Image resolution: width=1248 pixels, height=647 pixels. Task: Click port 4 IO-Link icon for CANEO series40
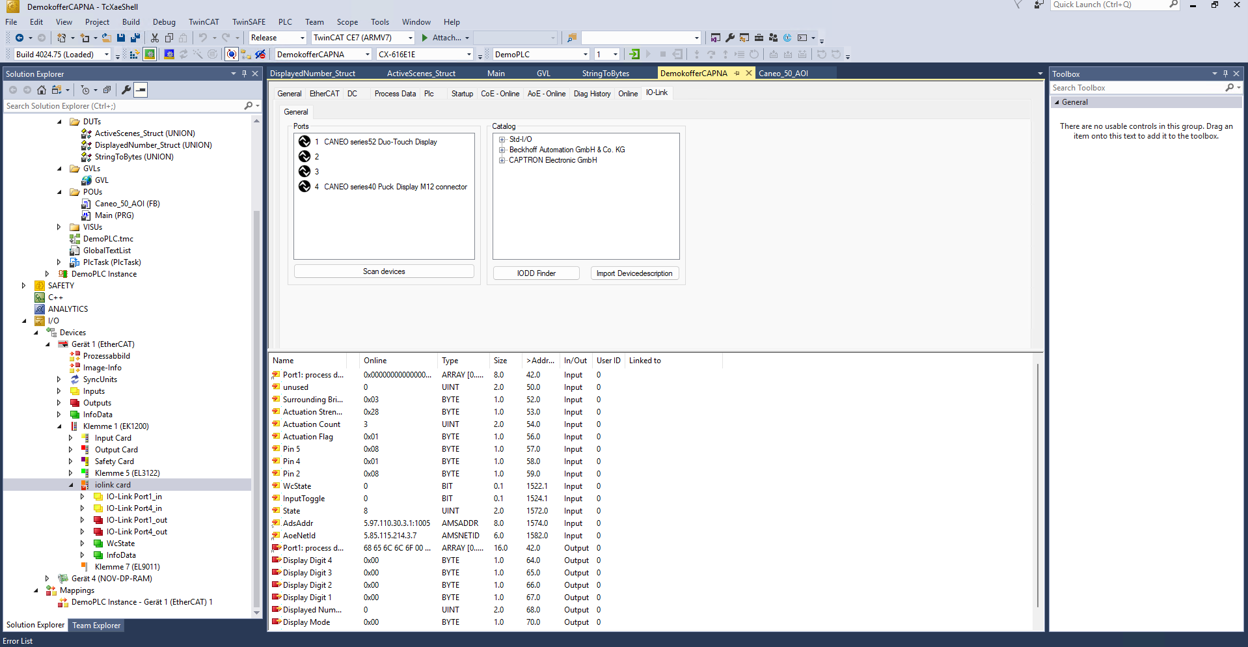305,187
